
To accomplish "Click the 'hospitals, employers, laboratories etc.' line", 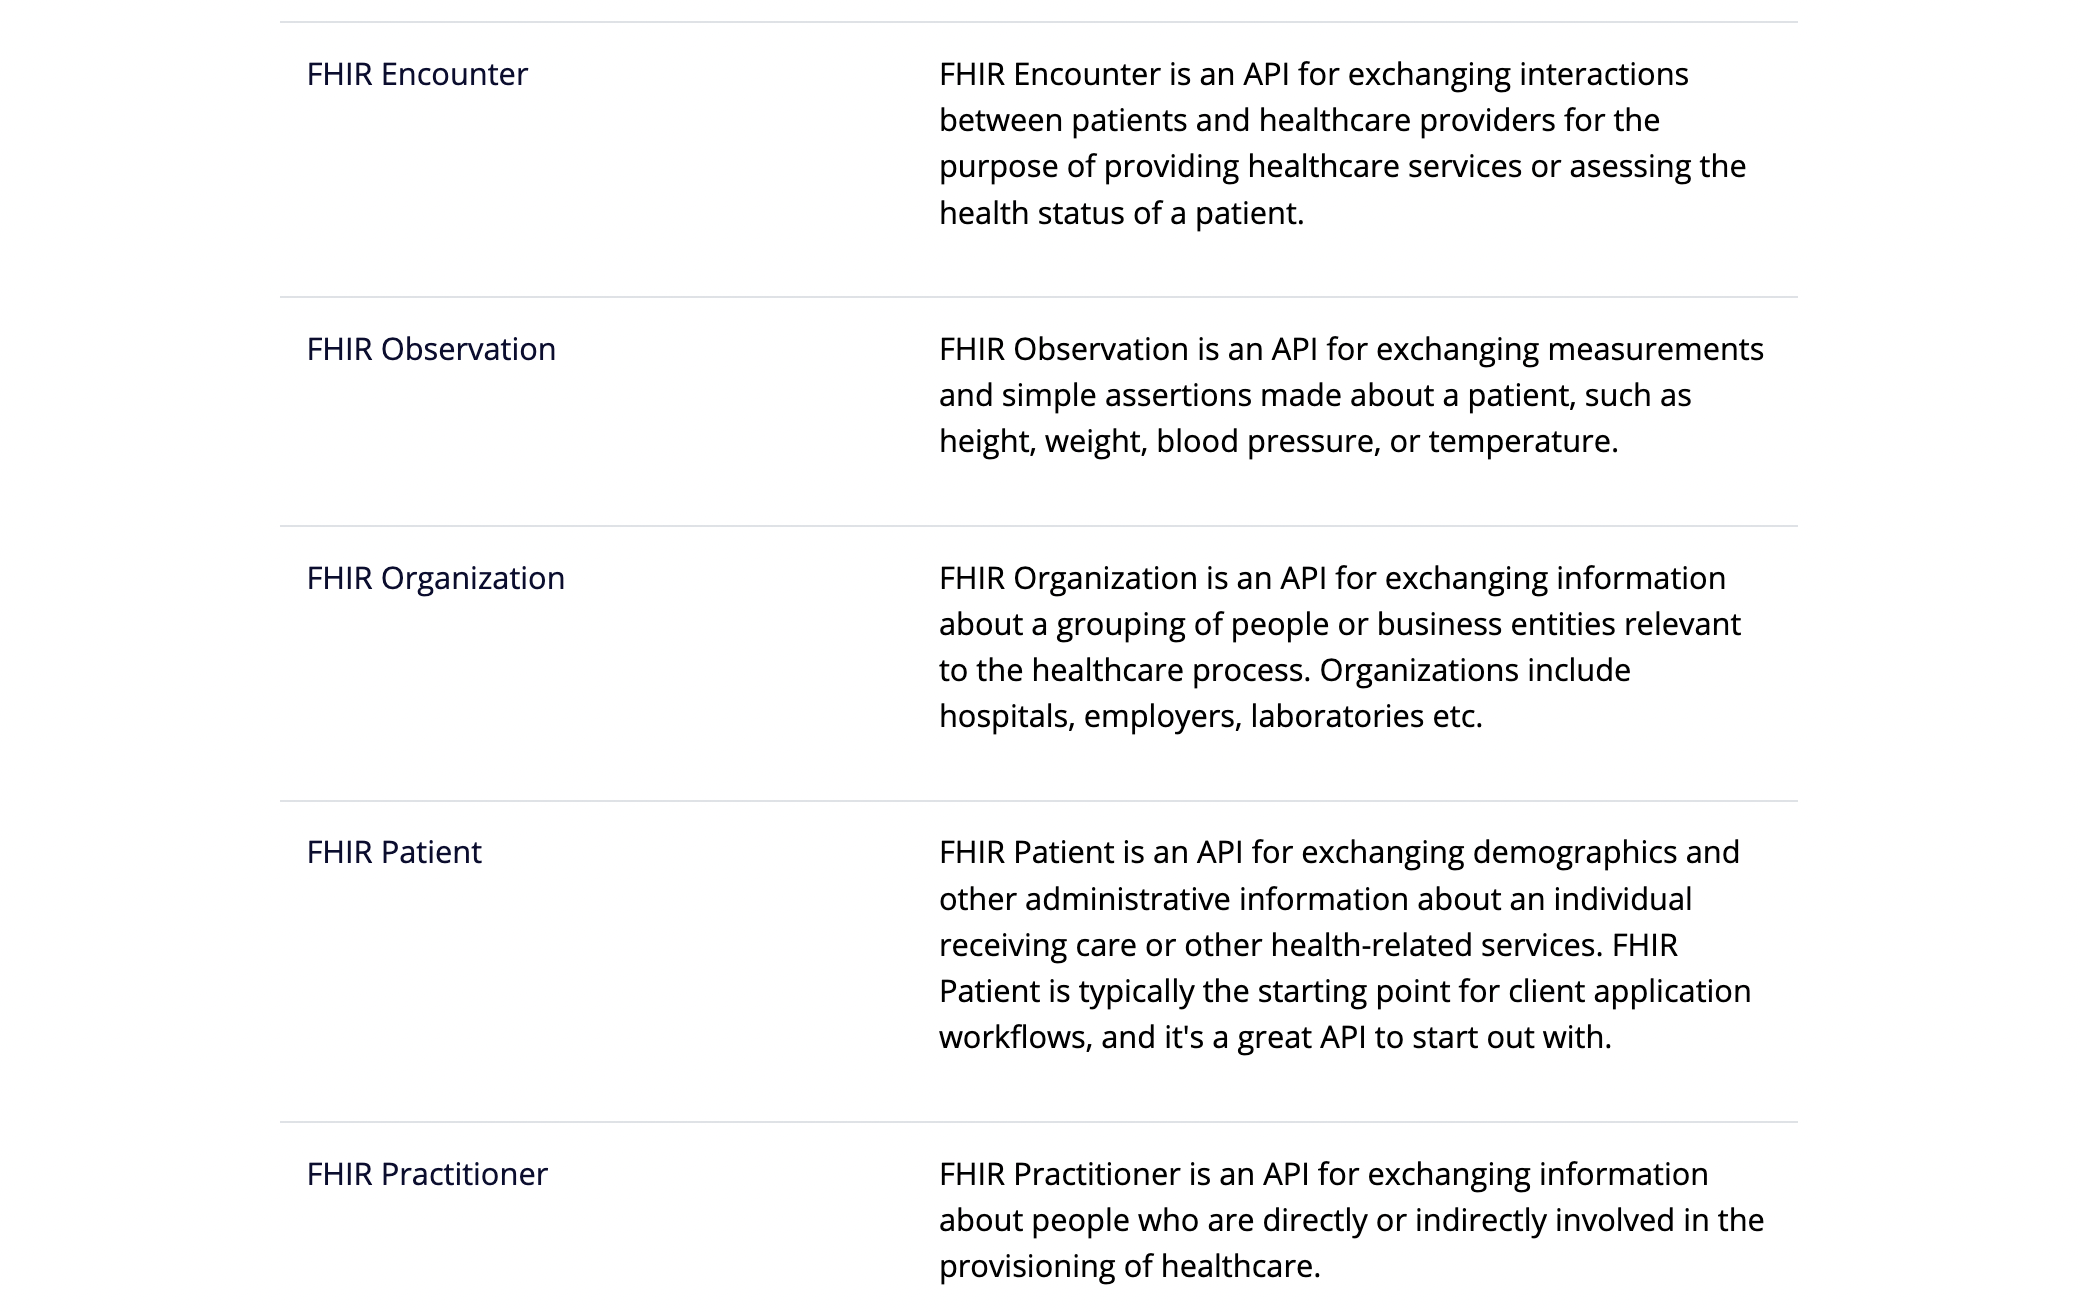I will click(x=1211, y=716).
